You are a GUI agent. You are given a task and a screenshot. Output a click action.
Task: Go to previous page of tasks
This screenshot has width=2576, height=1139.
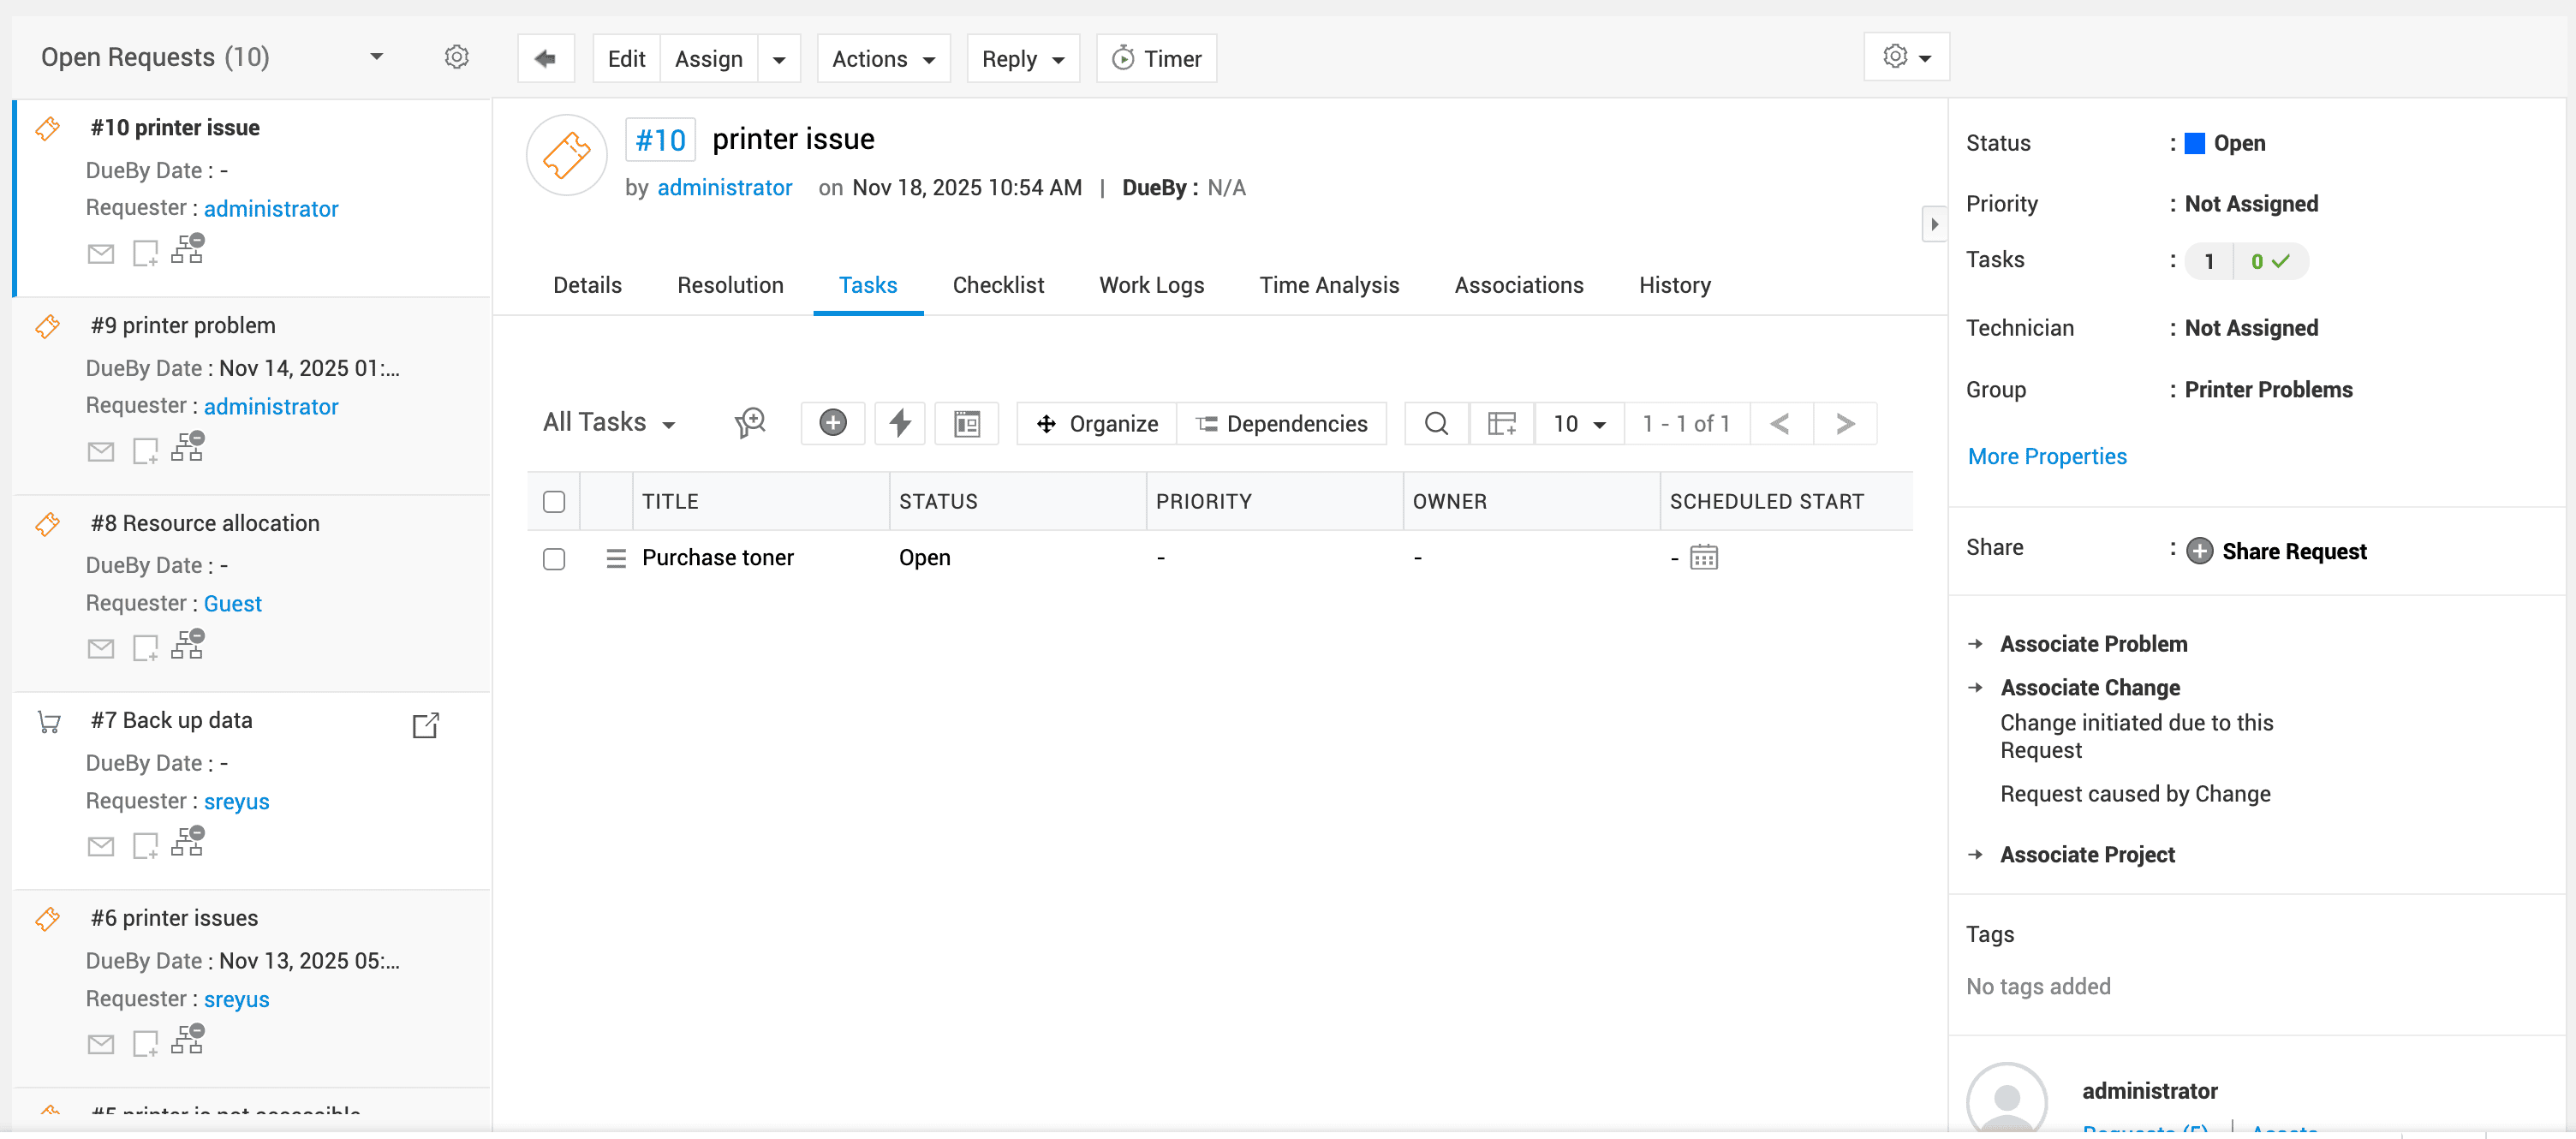coord(1780,423)
